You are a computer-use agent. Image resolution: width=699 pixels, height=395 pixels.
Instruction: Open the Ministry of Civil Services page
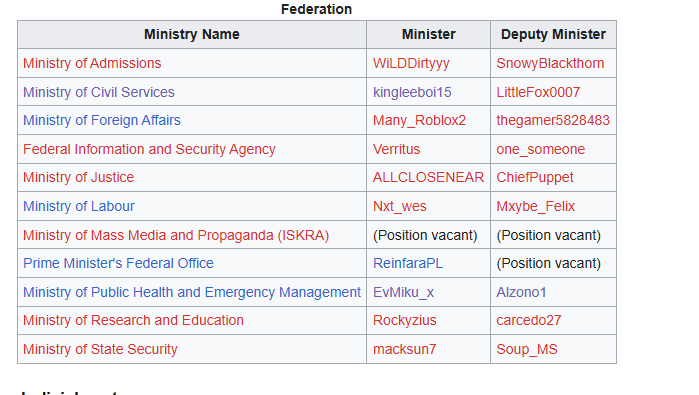(x=99, y=92)
